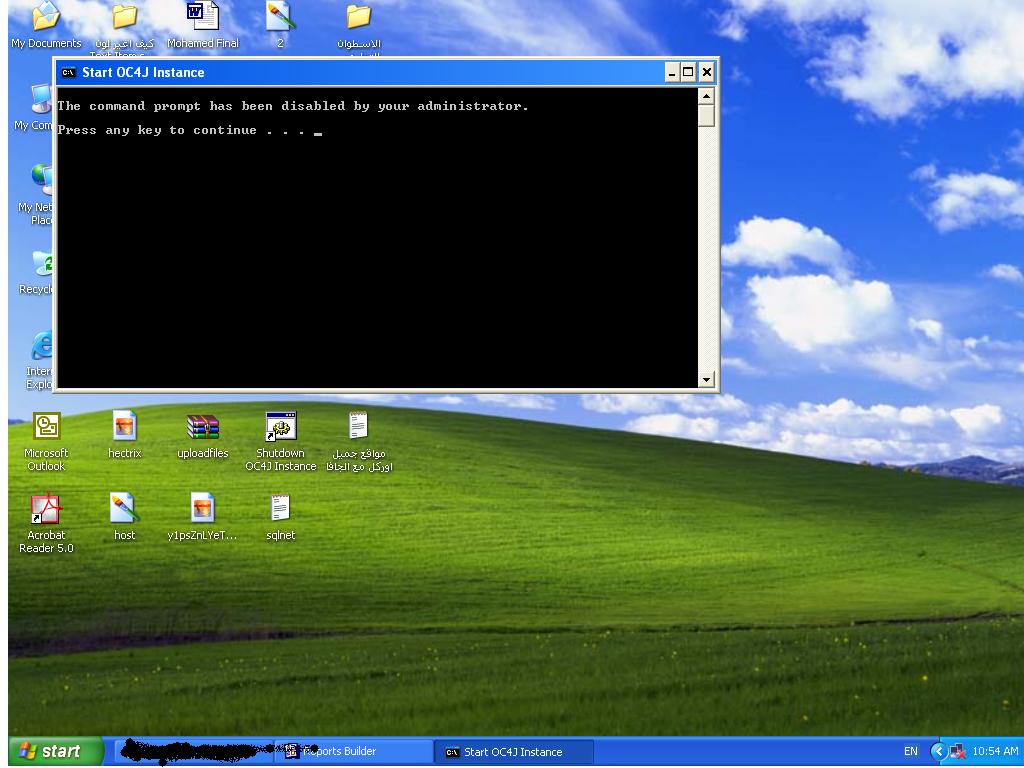The height and width of the screenshot is (768, 1024).
Task: Maximize the Start OC4J Instance window
Action: [688, 72]
